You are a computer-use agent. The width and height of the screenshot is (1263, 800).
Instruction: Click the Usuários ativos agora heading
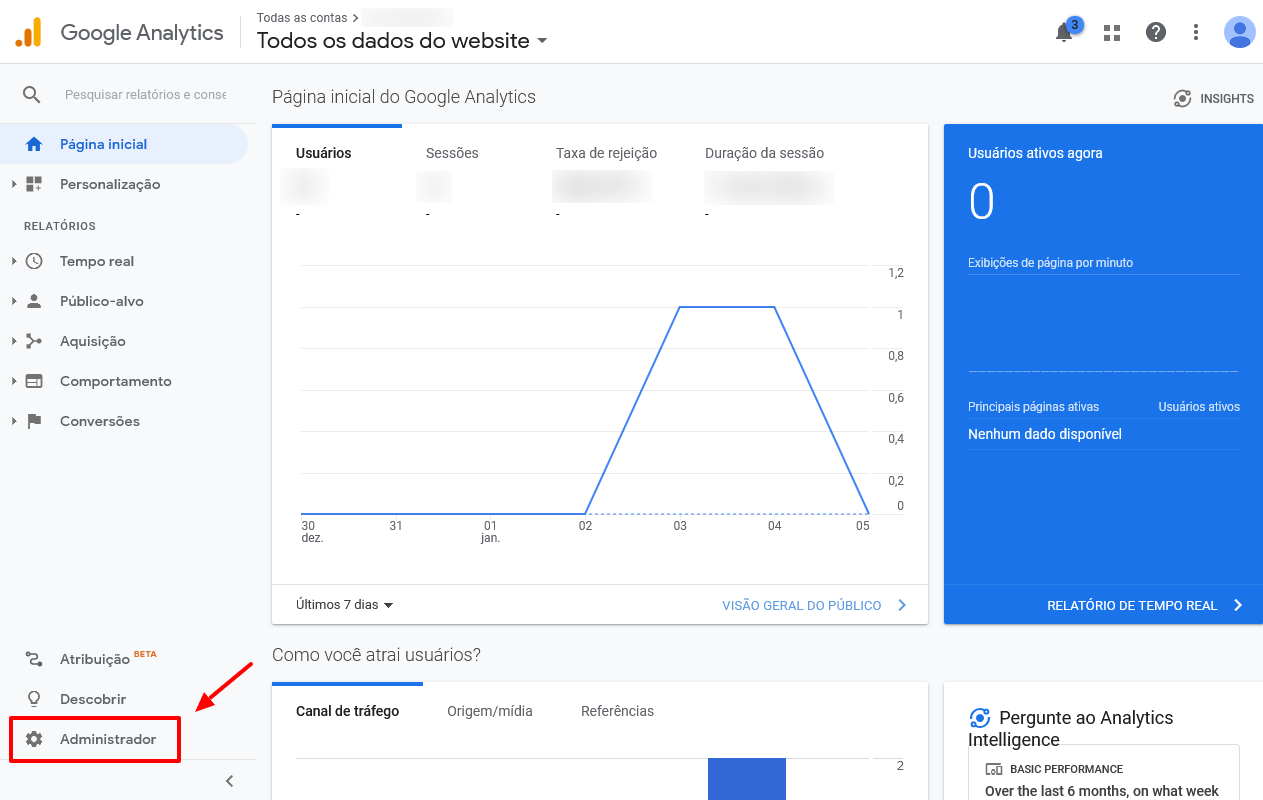tap(1035, 153)
